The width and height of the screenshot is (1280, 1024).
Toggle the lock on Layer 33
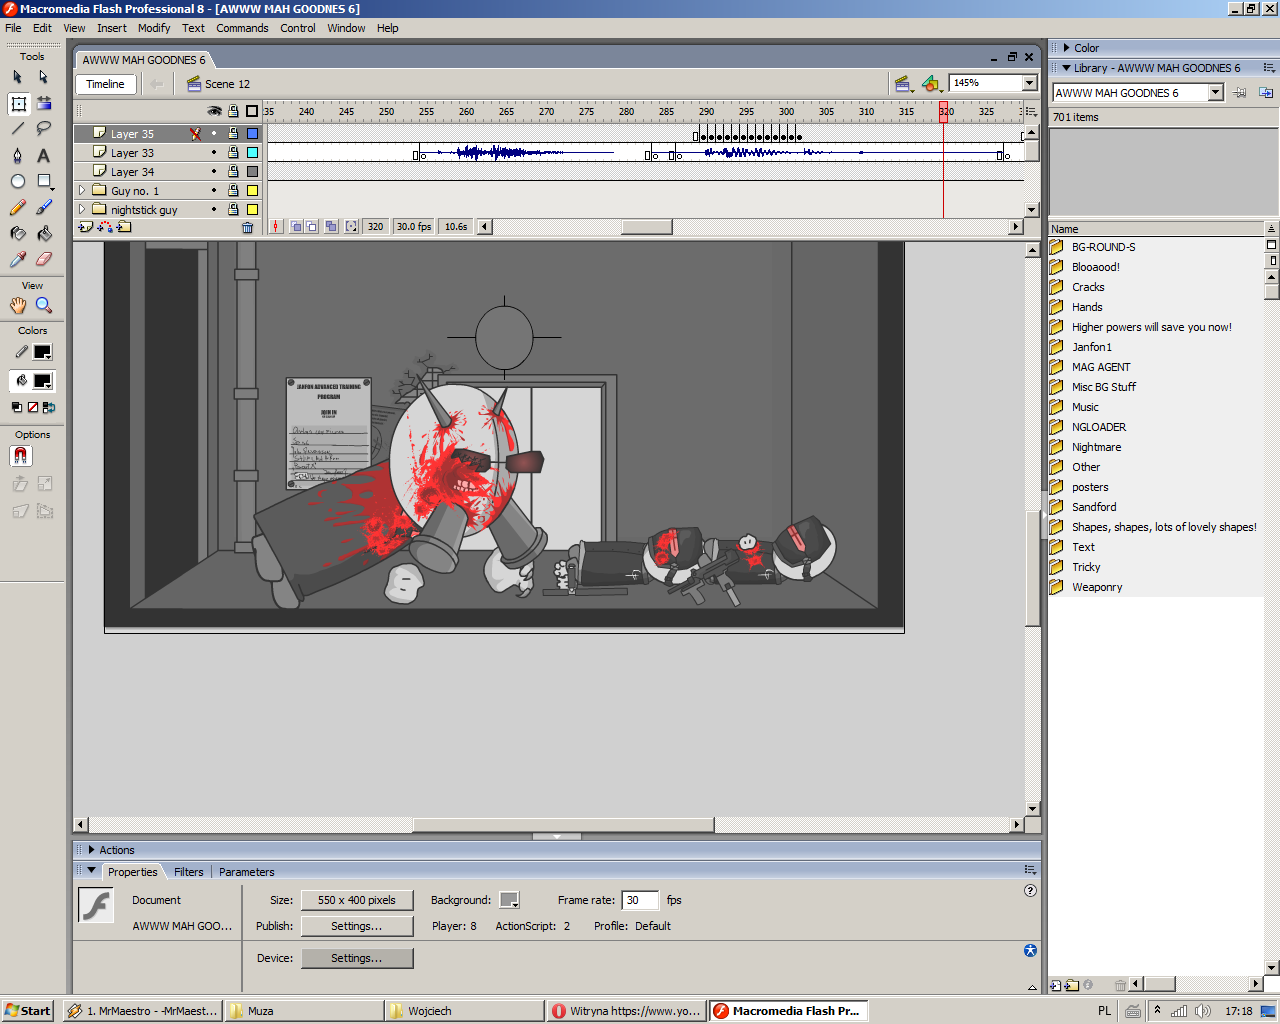233,152
